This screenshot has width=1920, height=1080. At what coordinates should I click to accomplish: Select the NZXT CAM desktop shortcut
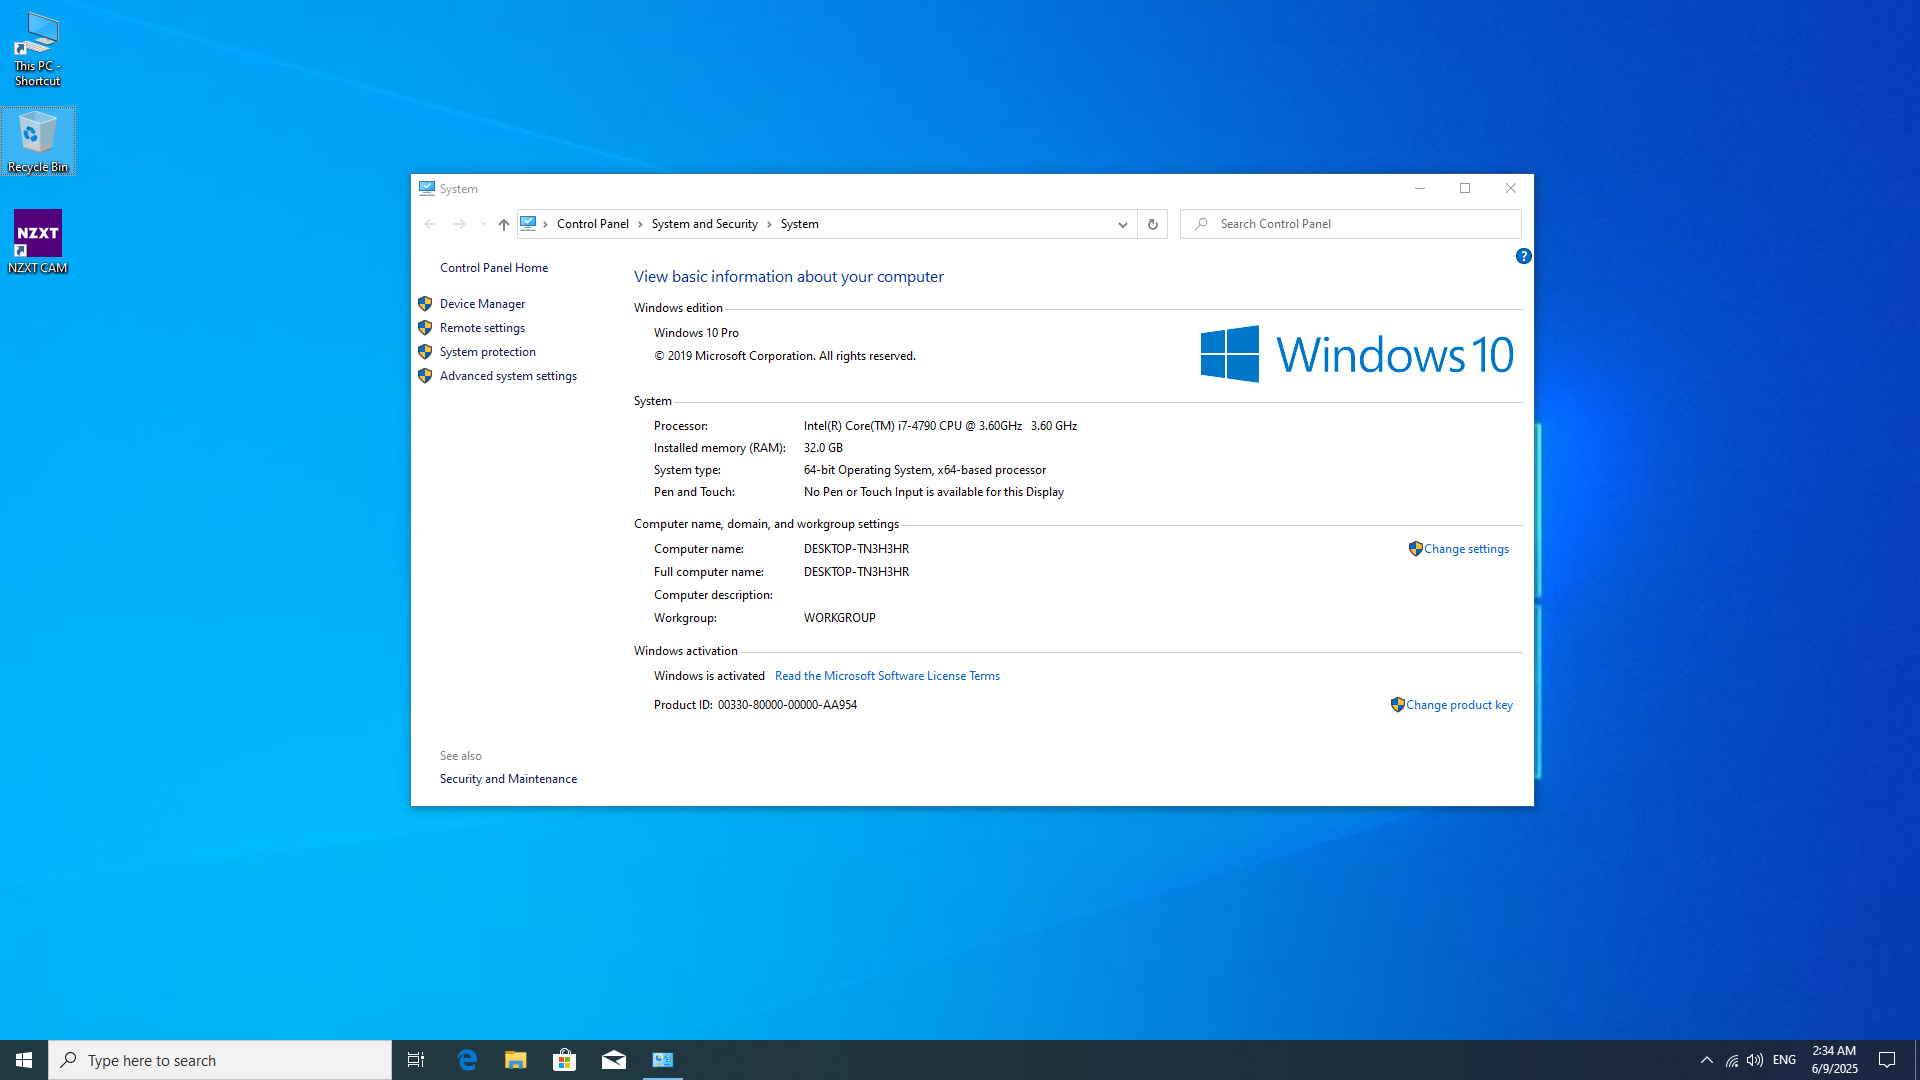(x=38, y=241)
